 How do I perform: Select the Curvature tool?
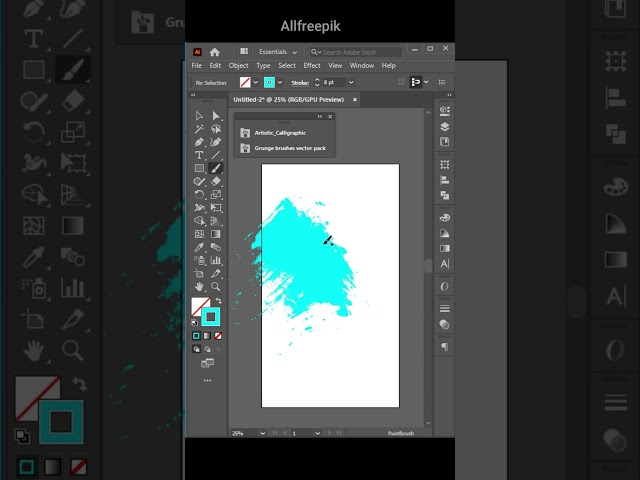216,142
